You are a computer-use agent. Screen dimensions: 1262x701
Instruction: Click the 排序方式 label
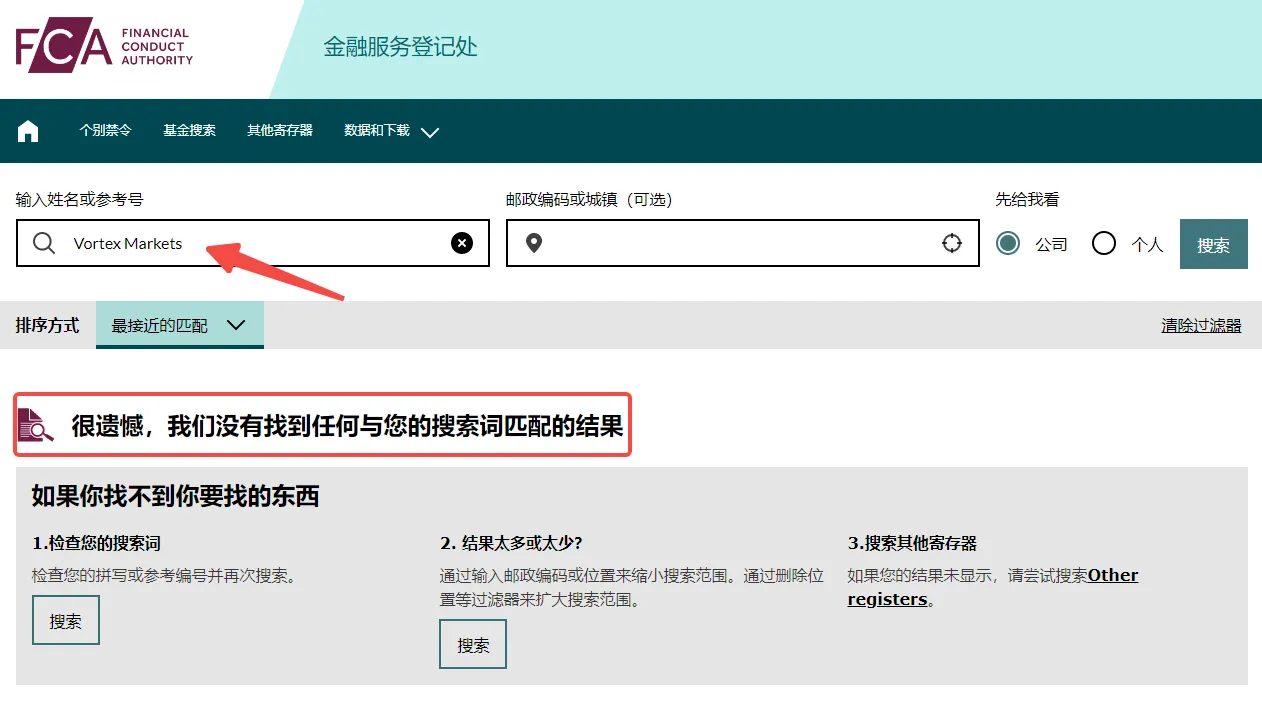click(x=47, y=325)
